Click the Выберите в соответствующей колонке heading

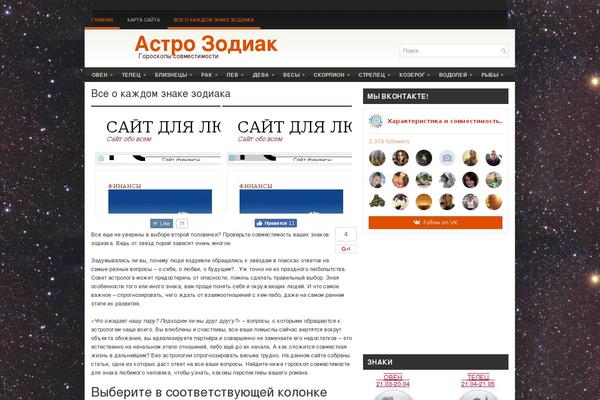209,392
